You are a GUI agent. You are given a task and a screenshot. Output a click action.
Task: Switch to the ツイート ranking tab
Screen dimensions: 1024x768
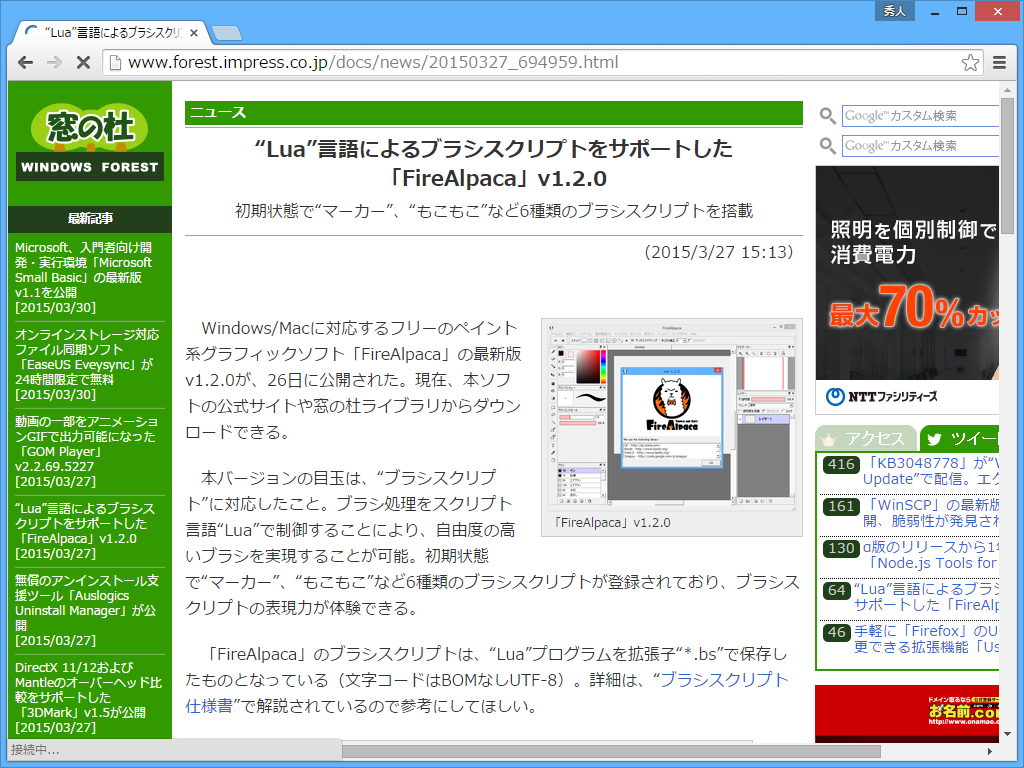(x=960, y=438)
